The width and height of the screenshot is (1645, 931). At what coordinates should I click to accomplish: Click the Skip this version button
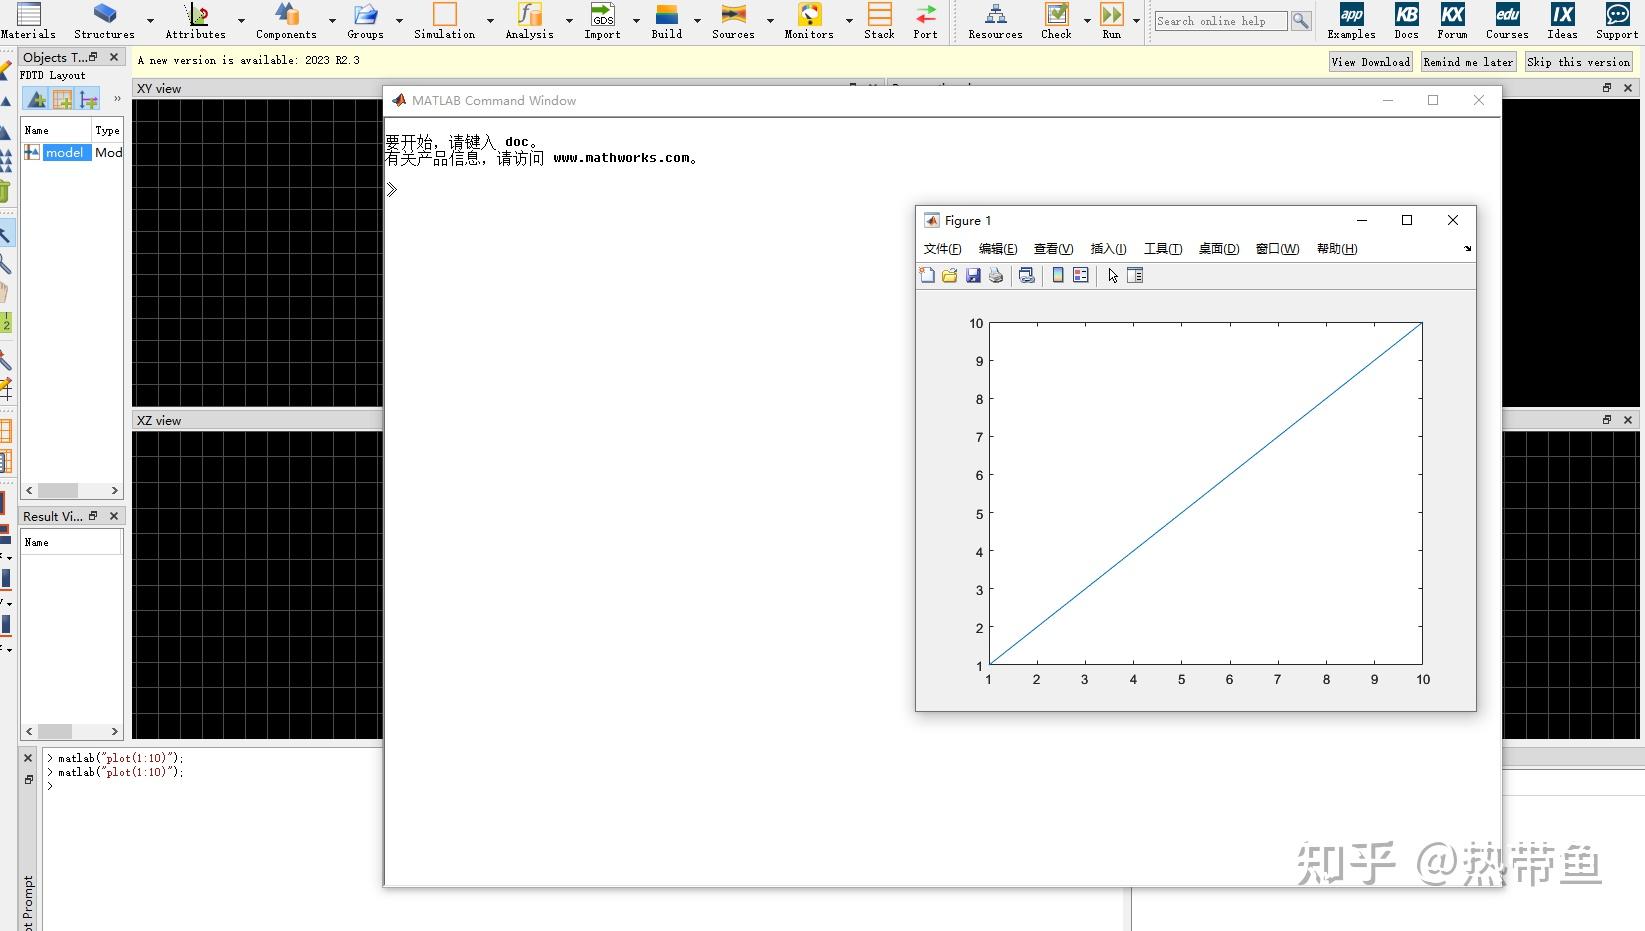pos(1578,61)
